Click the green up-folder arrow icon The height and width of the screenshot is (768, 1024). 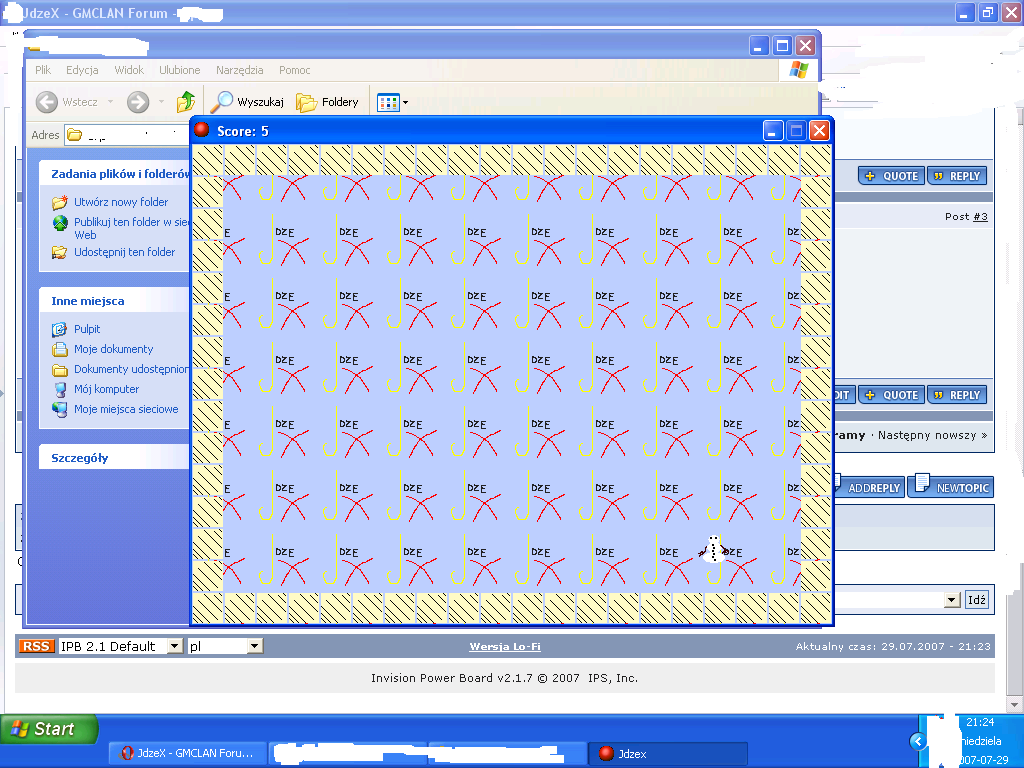coord(186,102)
